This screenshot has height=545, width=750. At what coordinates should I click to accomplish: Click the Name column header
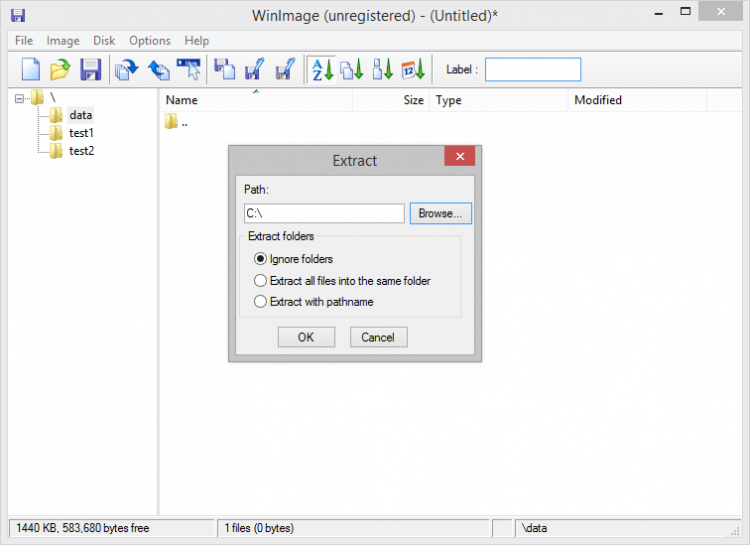256,100
